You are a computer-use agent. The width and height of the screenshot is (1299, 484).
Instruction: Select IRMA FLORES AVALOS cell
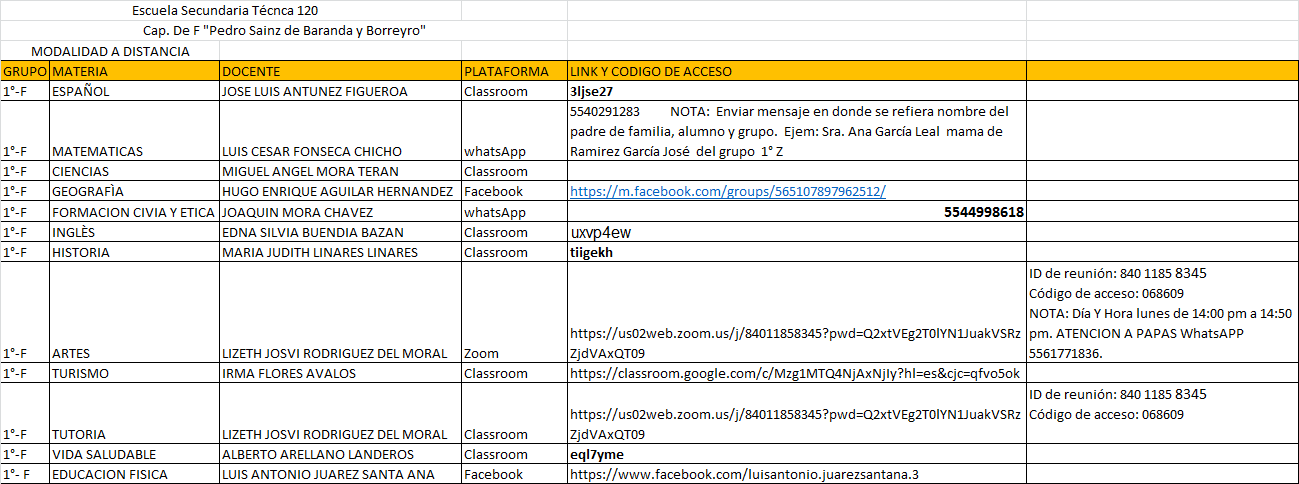click(340, 373)
